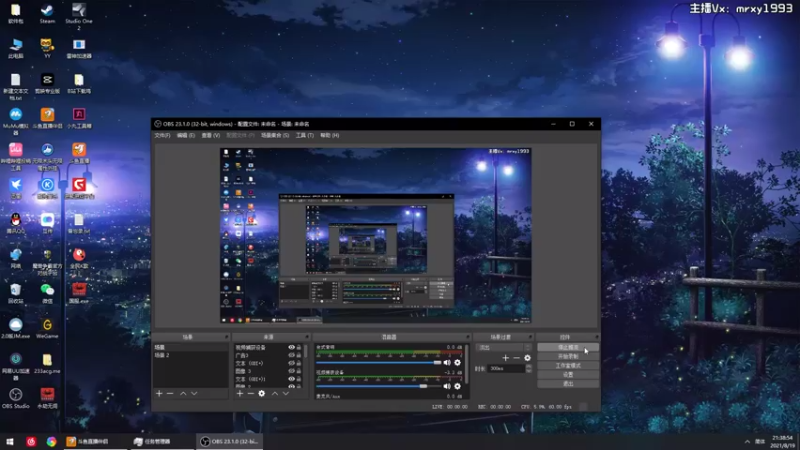Move the scene down with the down arrow

194,393
